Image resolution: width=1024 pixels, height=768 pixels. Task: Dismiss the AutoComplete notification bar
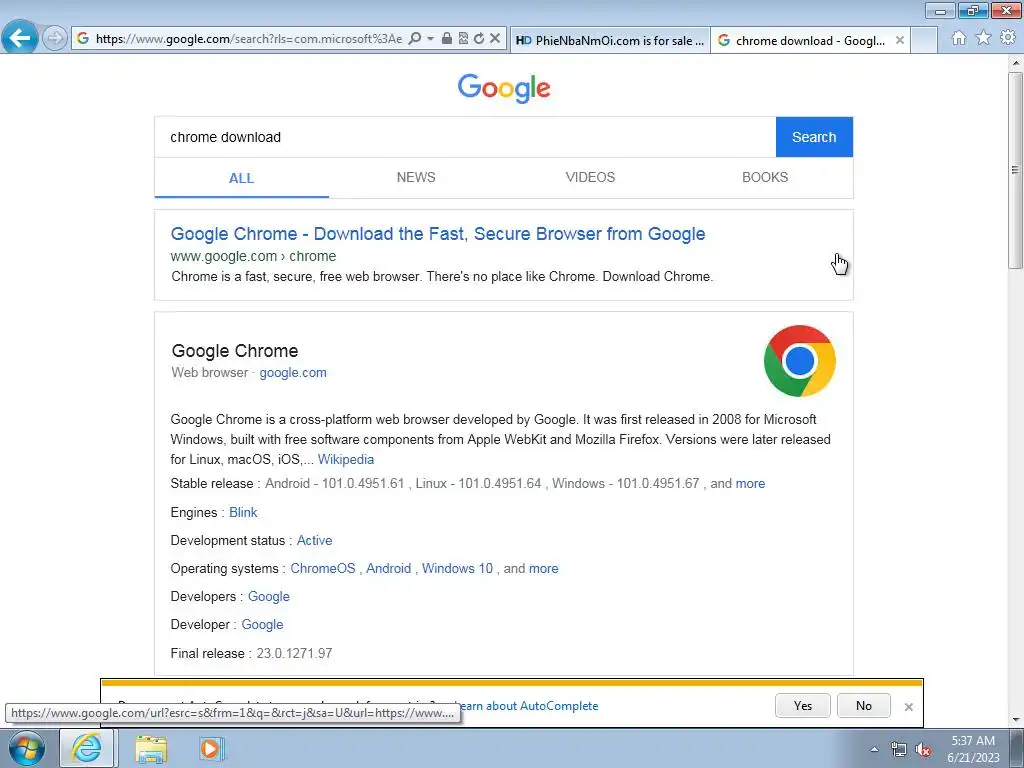tap(908, 707)
